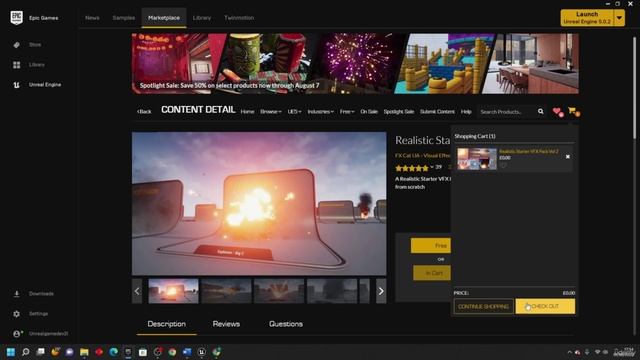Open Microsoft Edge from taskbar
640x360 pixels.
pos(113,352)
